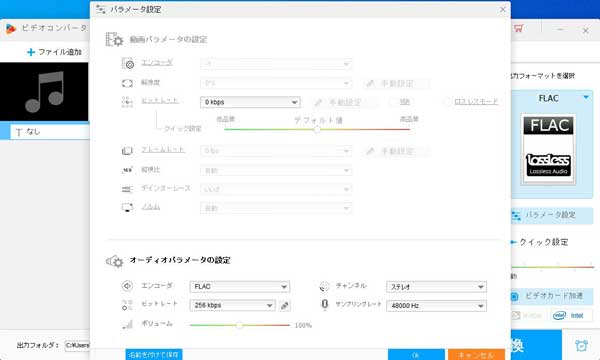This screenshot has height=360, width=600.
Task: Click the blue convert button in main window
Action: (x=536, y=345)
